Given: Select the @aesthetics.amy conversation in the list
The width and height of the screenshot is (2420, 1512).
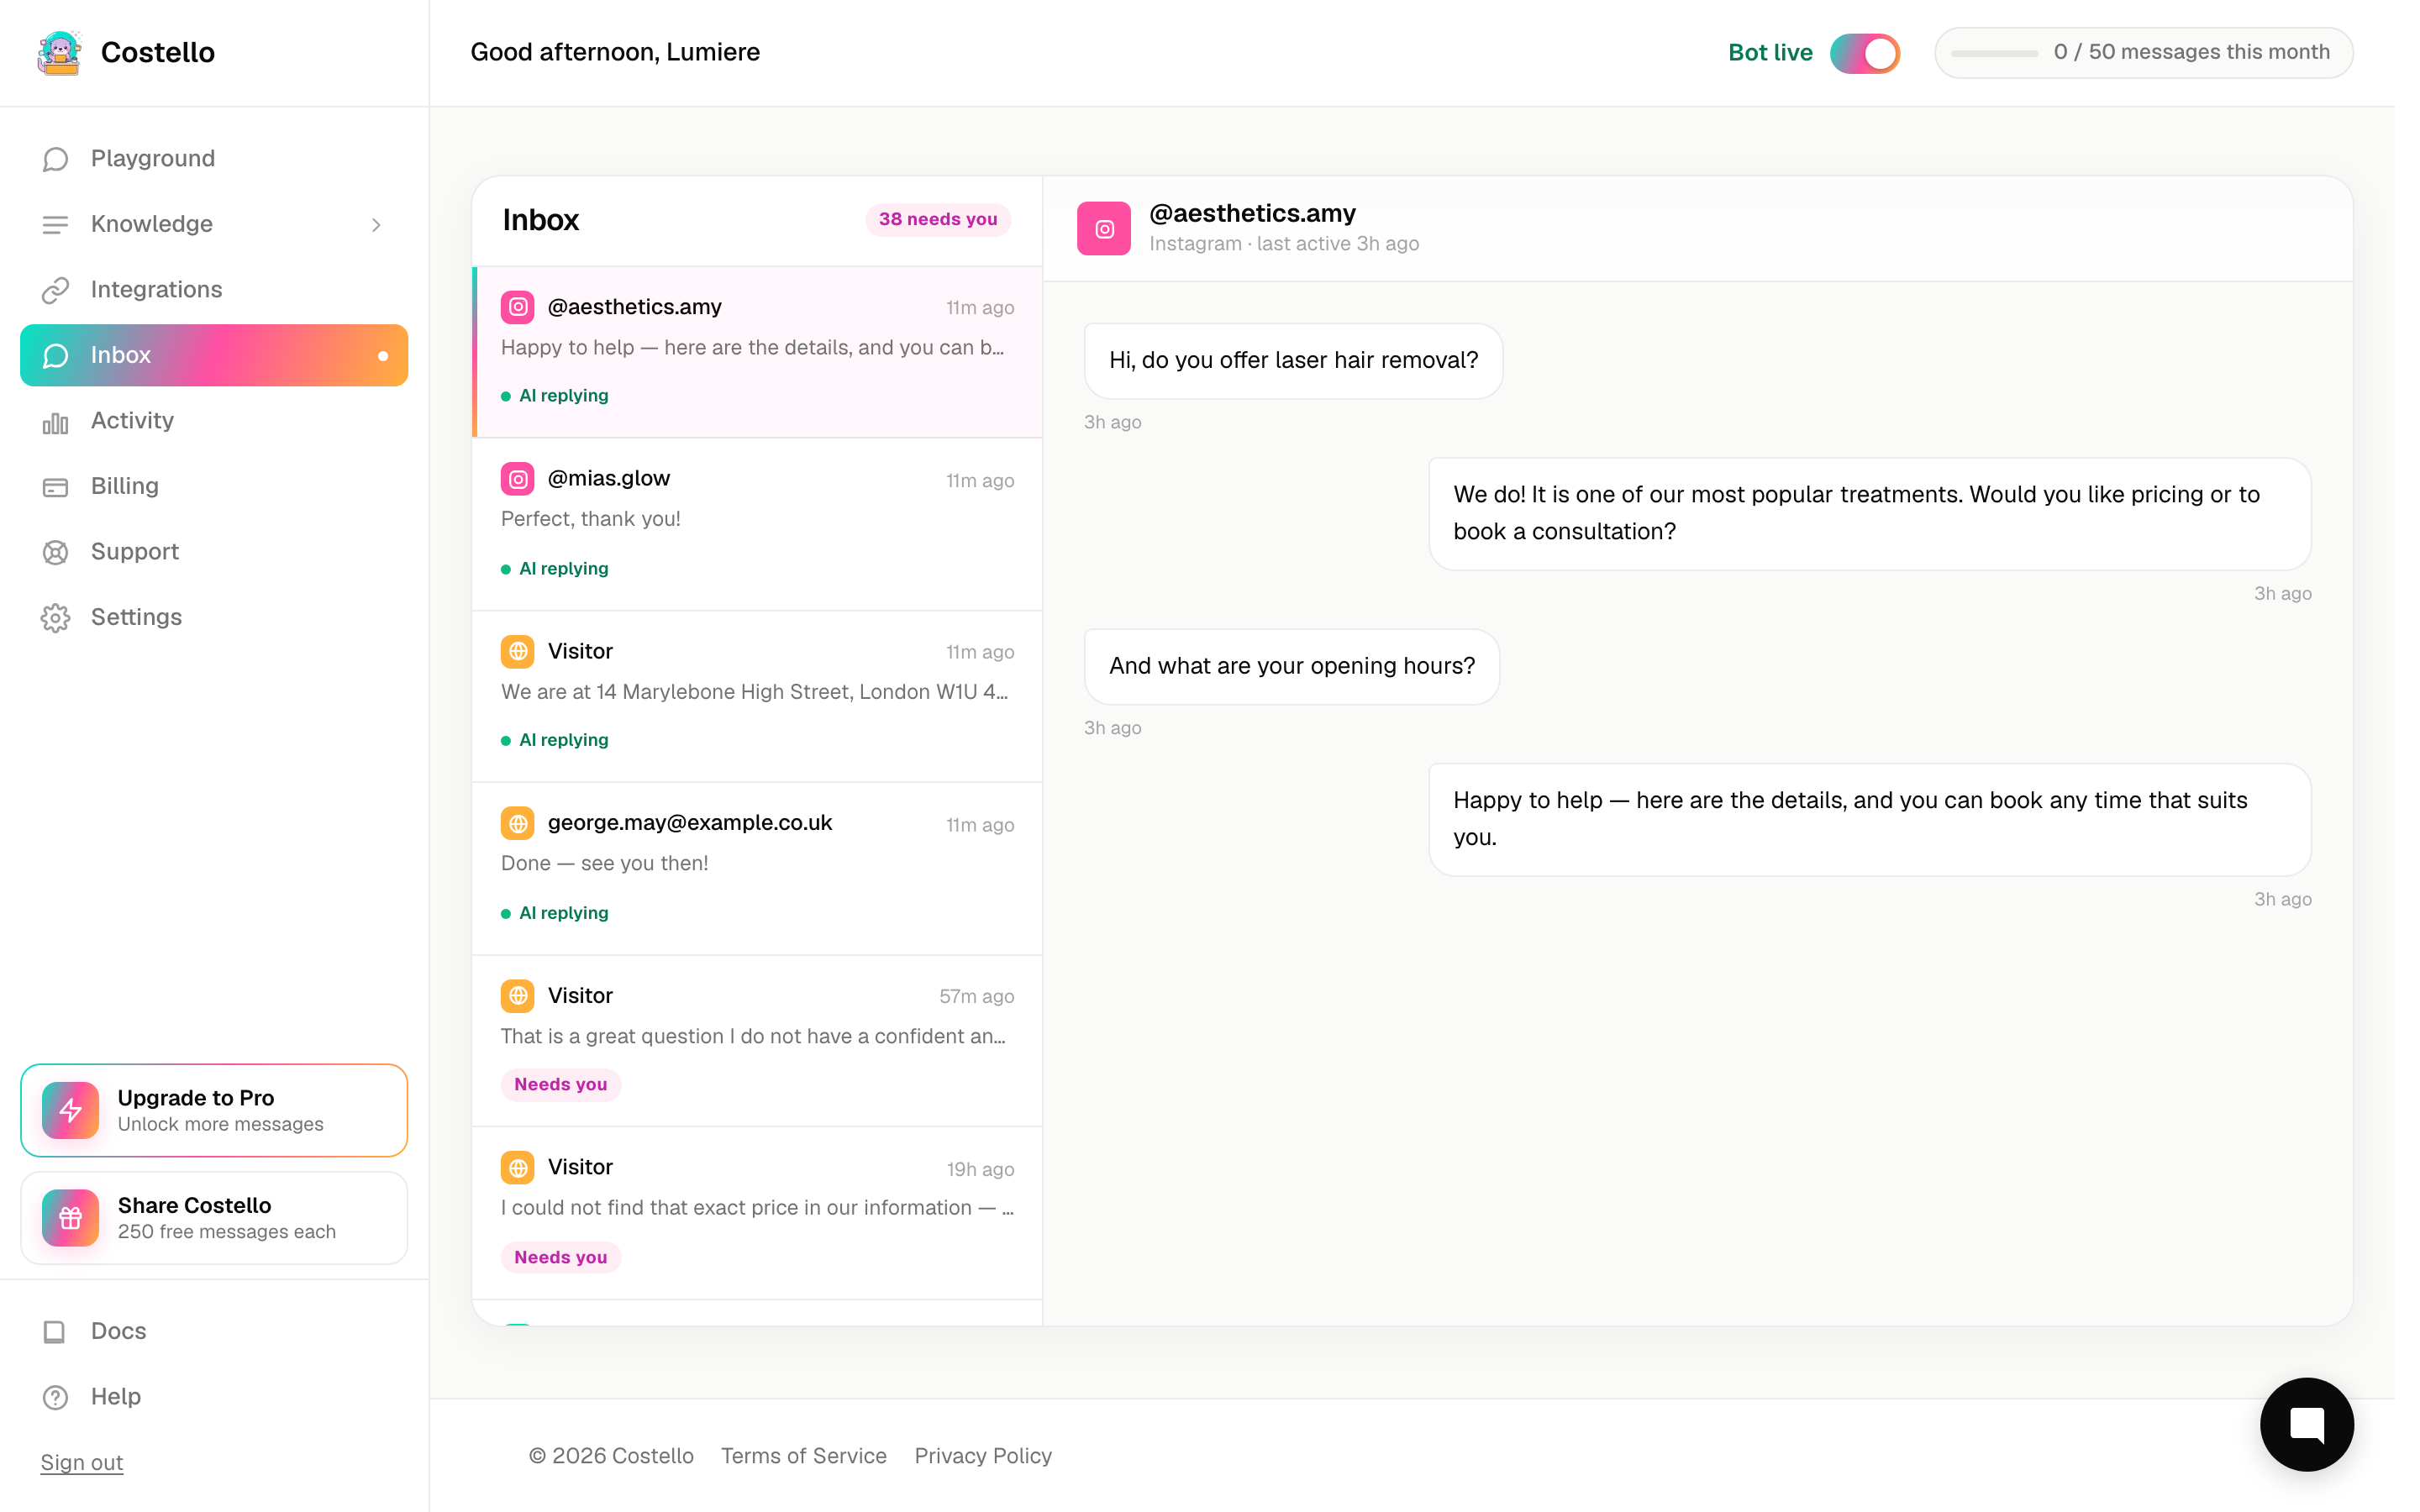Looking at the screenshot, I should point(757,352).
